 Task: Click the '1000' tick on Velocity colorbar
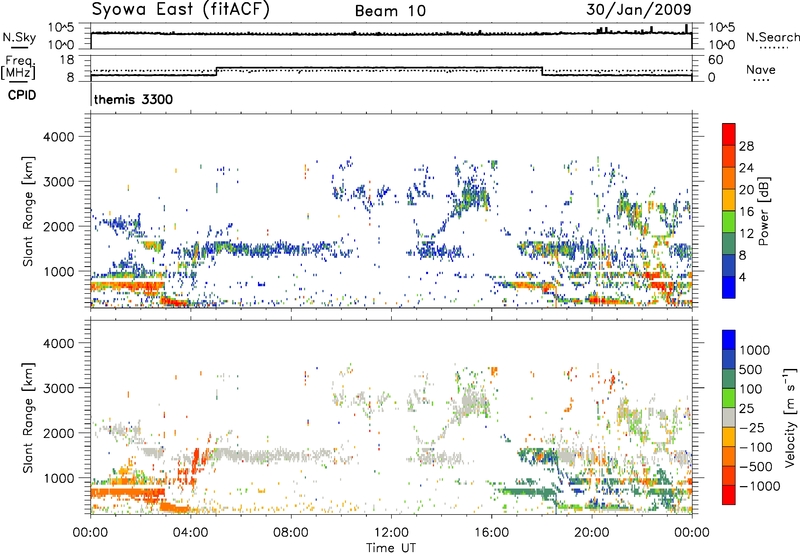click(754, 350)
